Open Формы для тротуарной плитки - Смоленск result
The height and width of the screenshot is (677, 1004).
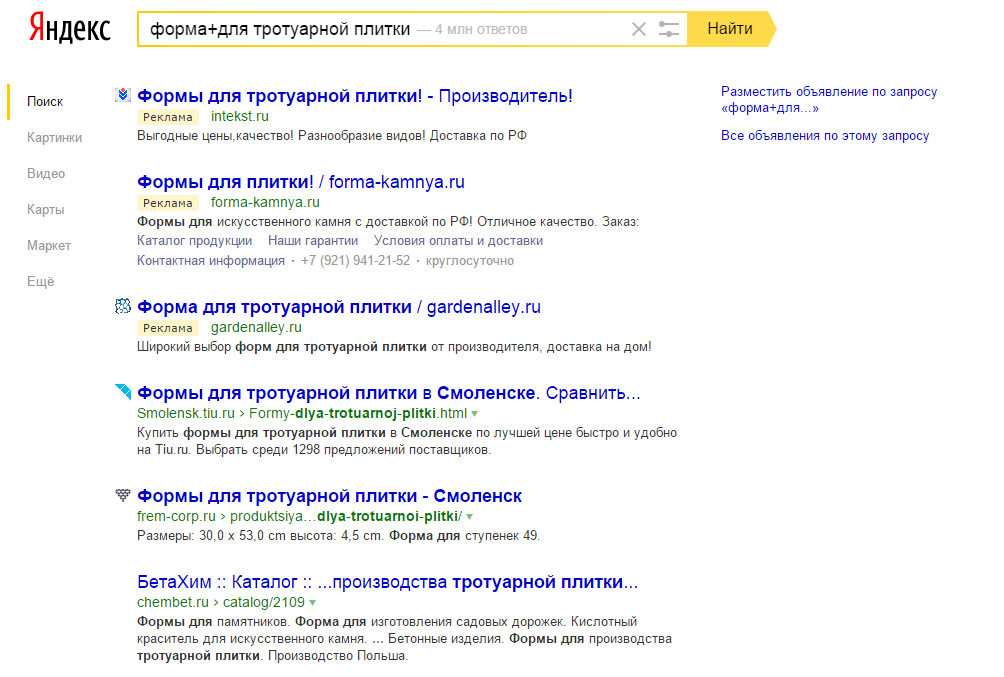[330, 496]
